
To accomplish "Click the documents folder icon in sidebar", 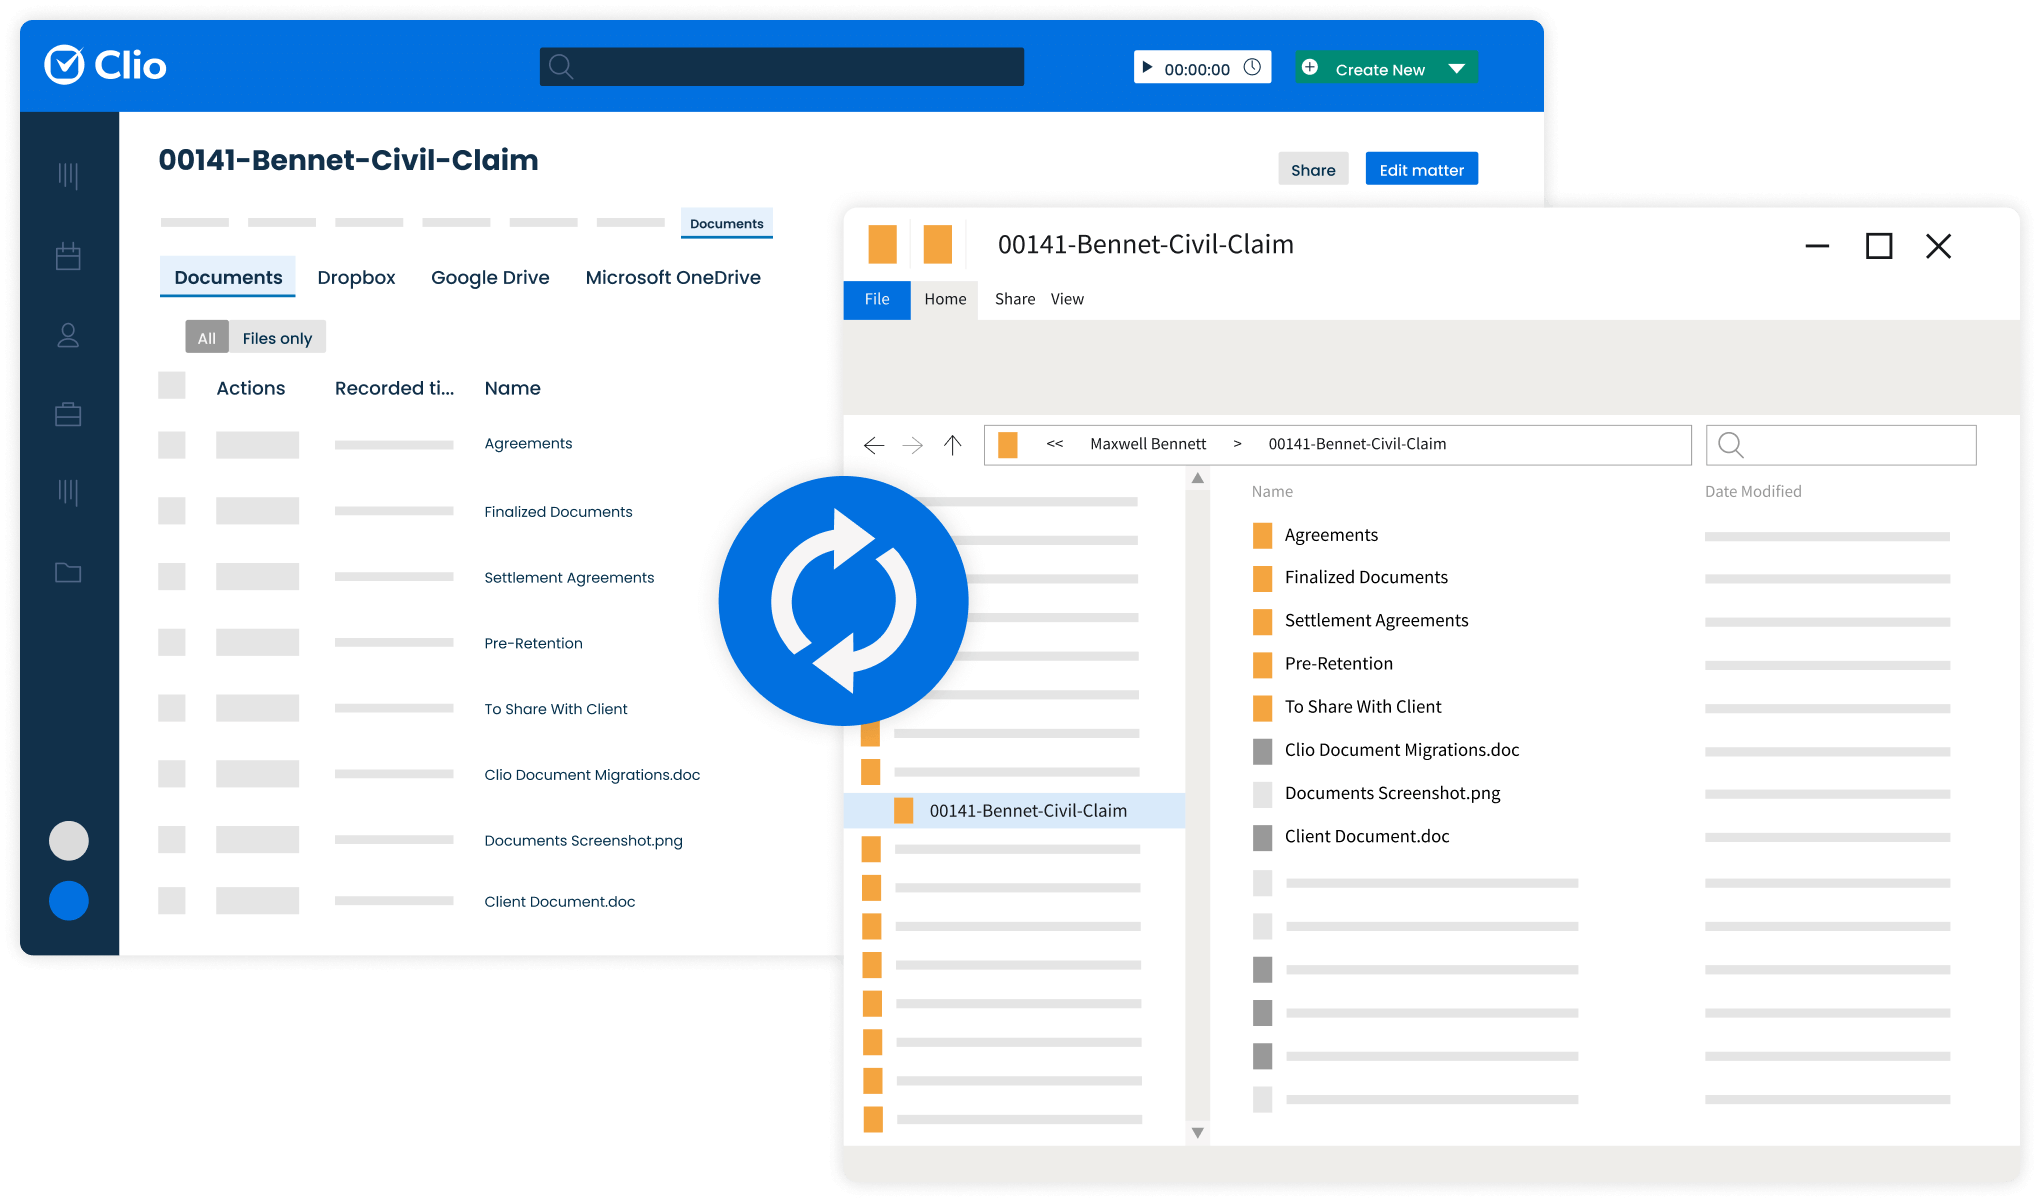I will pos(68,573).
